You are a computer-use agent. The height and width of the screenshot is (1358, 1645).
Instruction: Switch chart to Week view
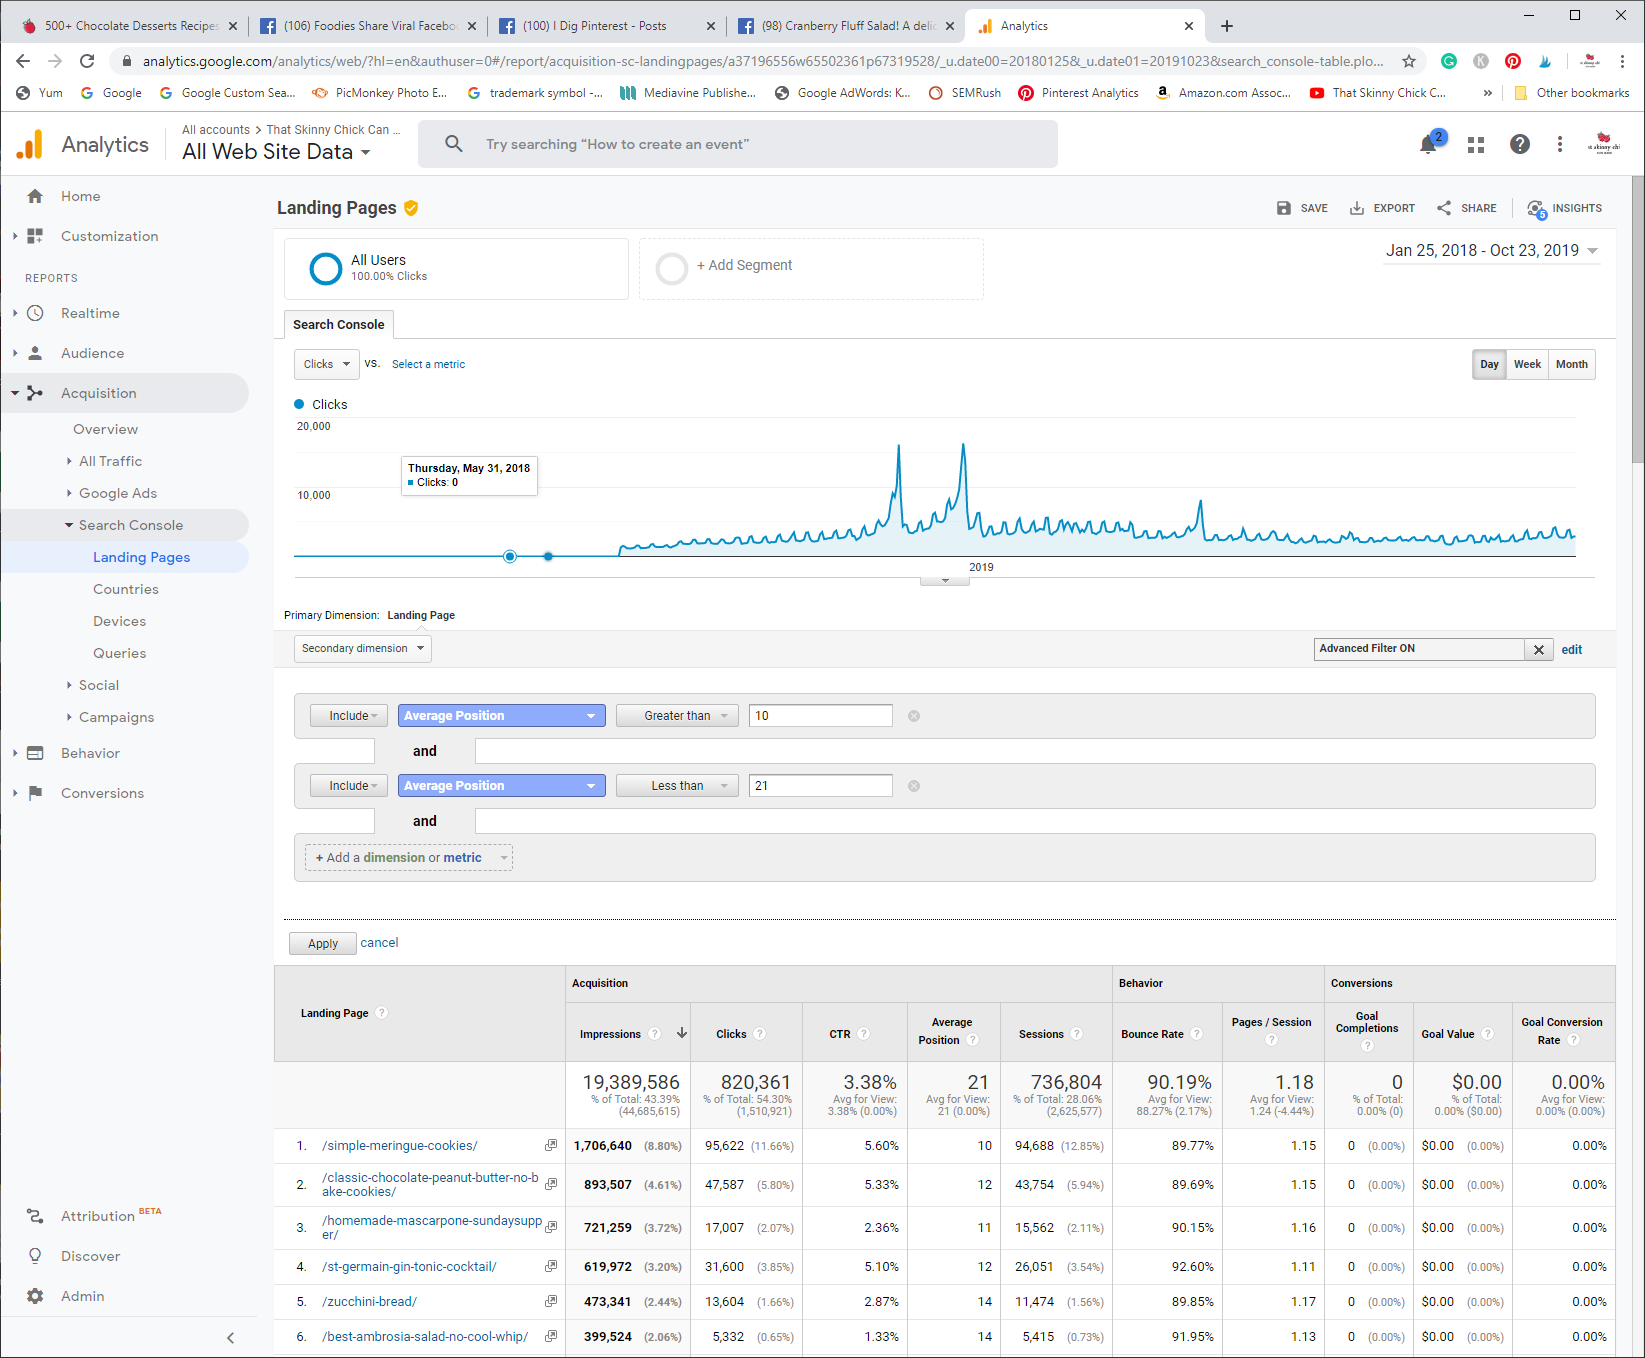pyautogui.click(x=1527, y=364)
